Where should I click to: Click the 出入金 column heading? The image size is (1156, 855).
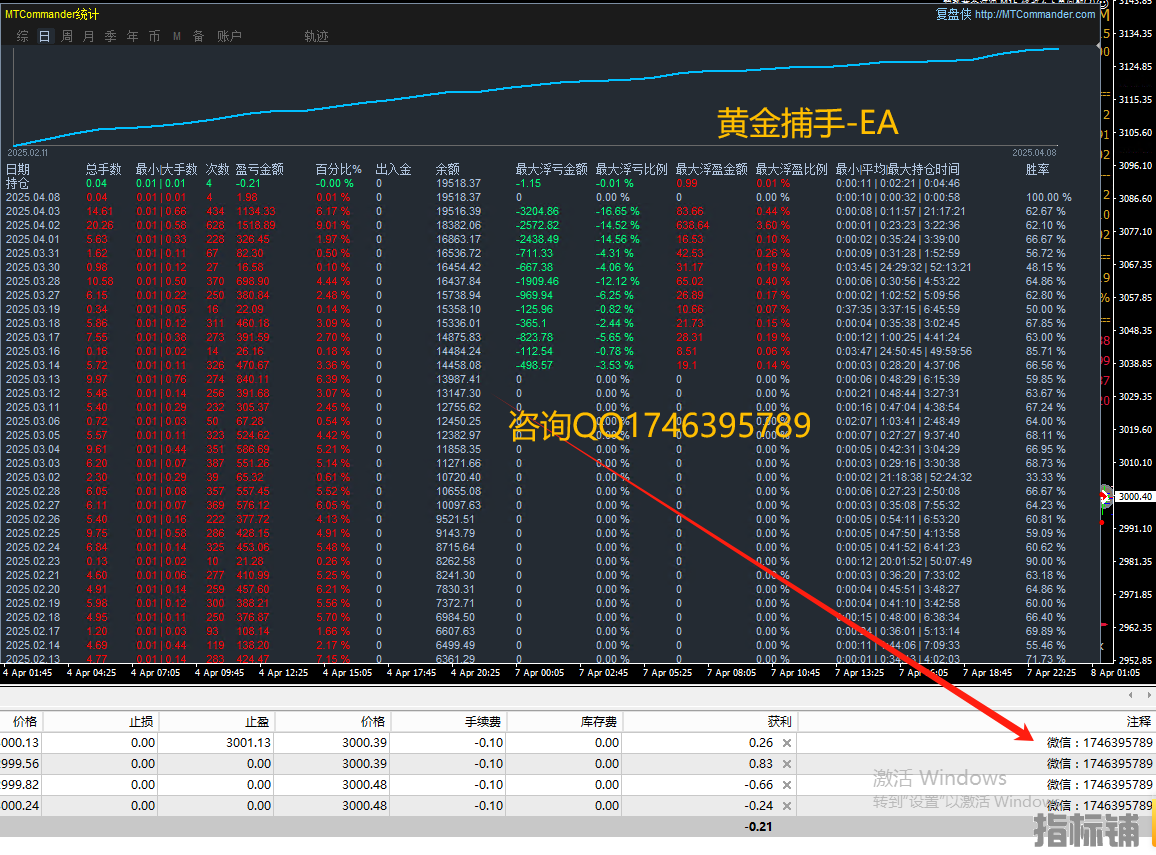click(x=394, y=170)
